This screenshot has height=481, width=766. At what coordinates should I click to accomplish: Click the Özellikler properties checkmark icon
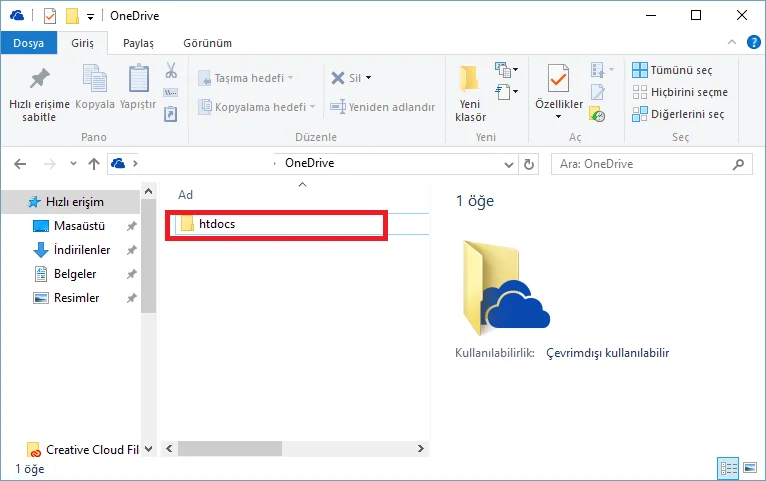pos(558,78)
